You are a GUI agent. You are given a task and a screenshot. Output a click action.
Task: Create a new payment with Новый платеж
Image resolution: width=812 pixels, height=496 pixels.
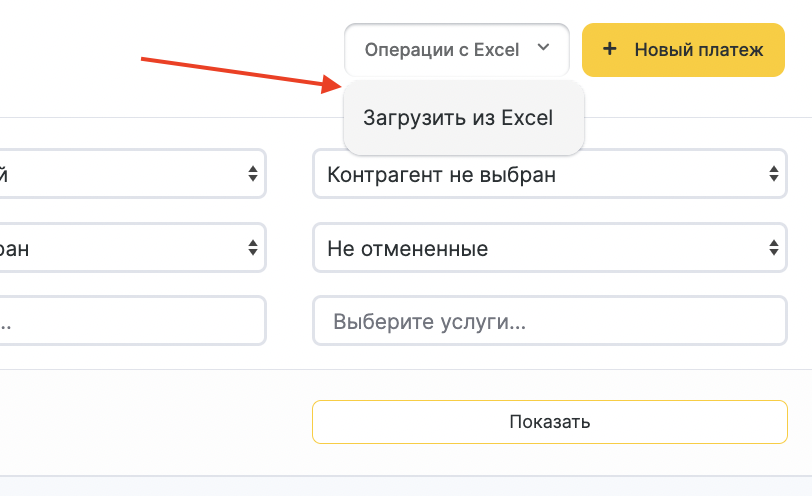(x=683, y=50)
